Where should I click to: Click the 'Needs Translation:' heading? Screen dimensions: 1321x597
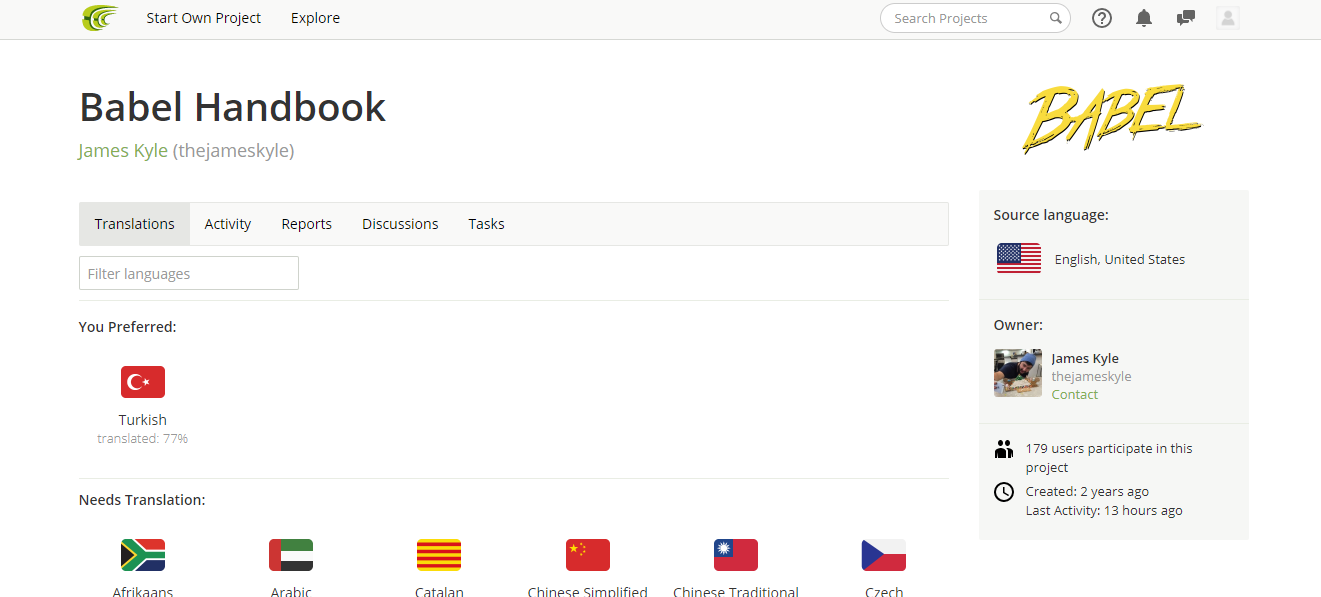(x=142, y=500)
